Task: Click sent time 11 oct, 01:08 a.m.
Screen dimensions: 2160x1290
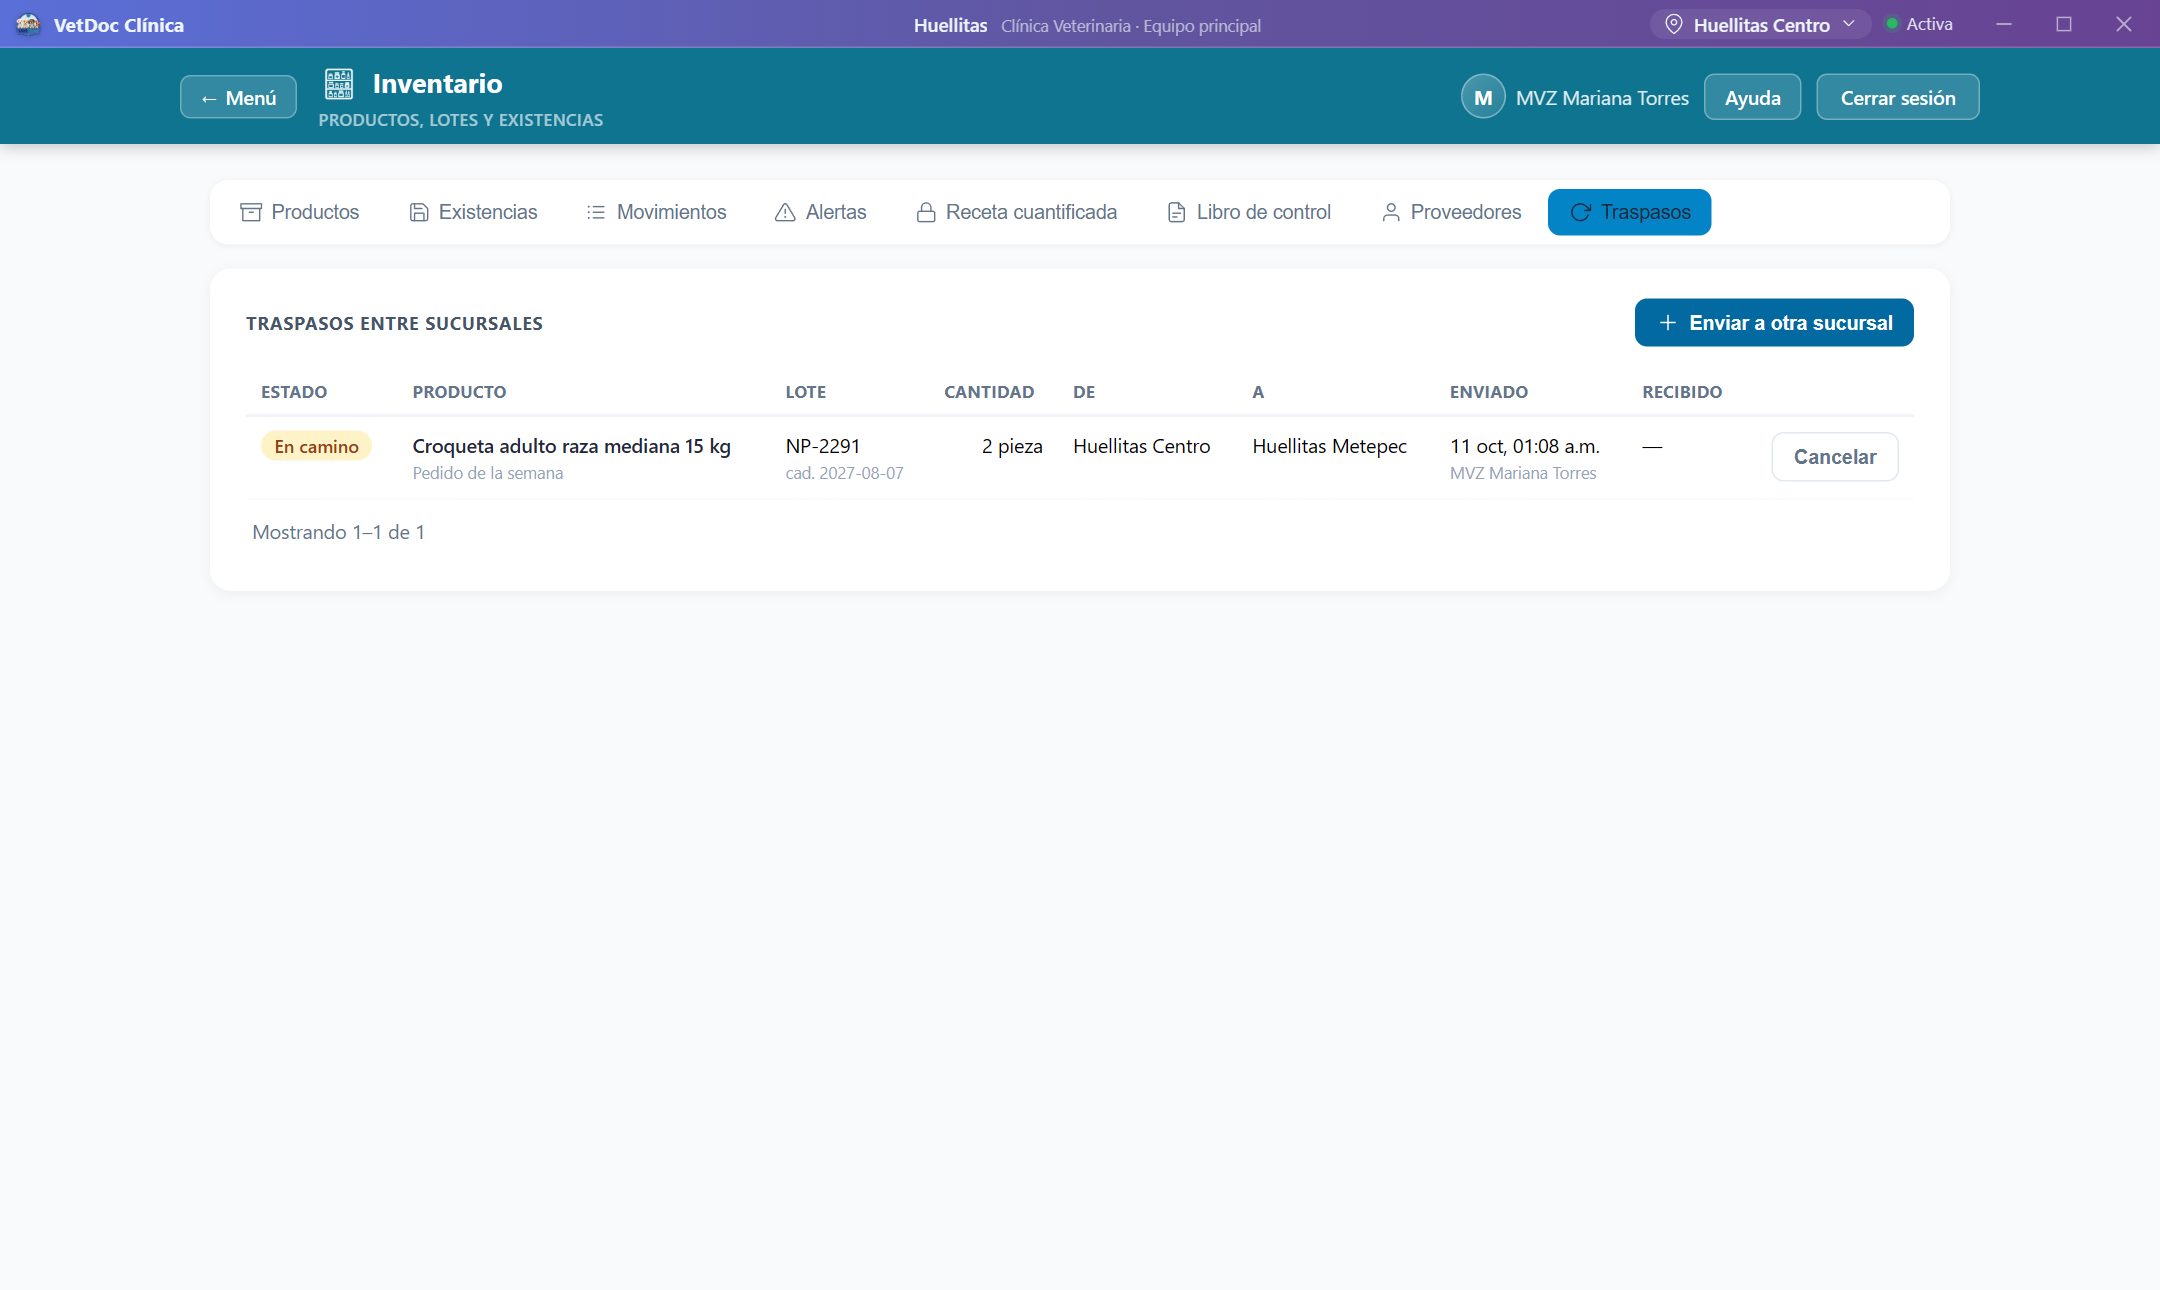Action: 1524,446
